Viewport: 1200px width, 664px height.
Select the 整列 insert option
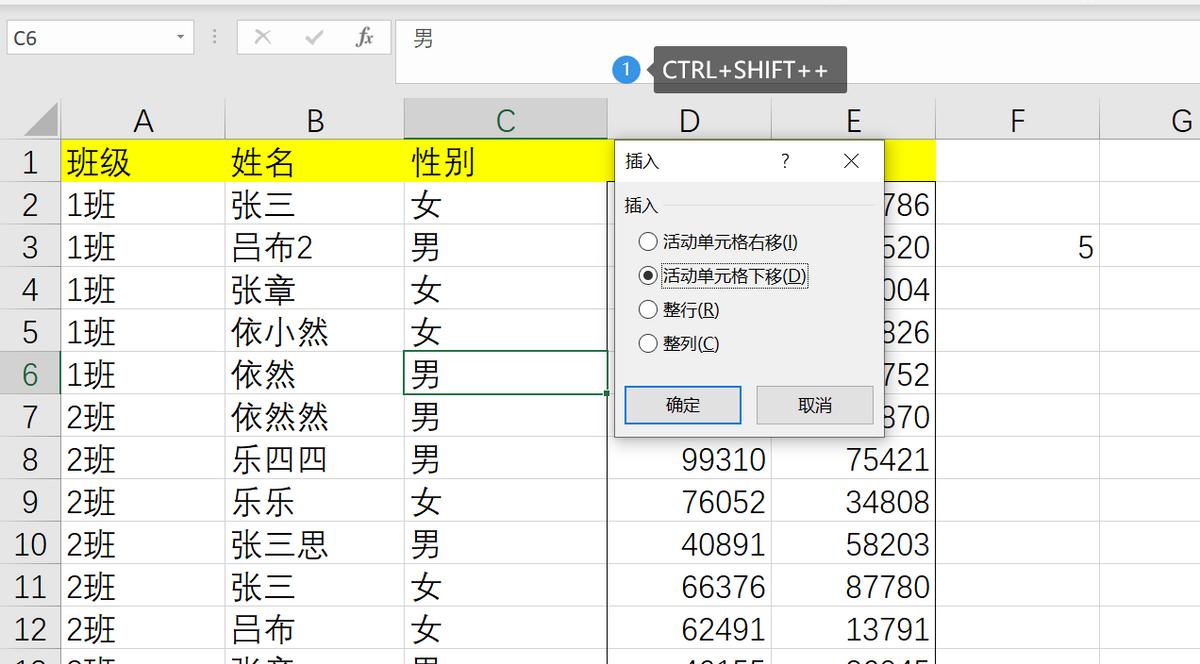(x=646, y=343)
